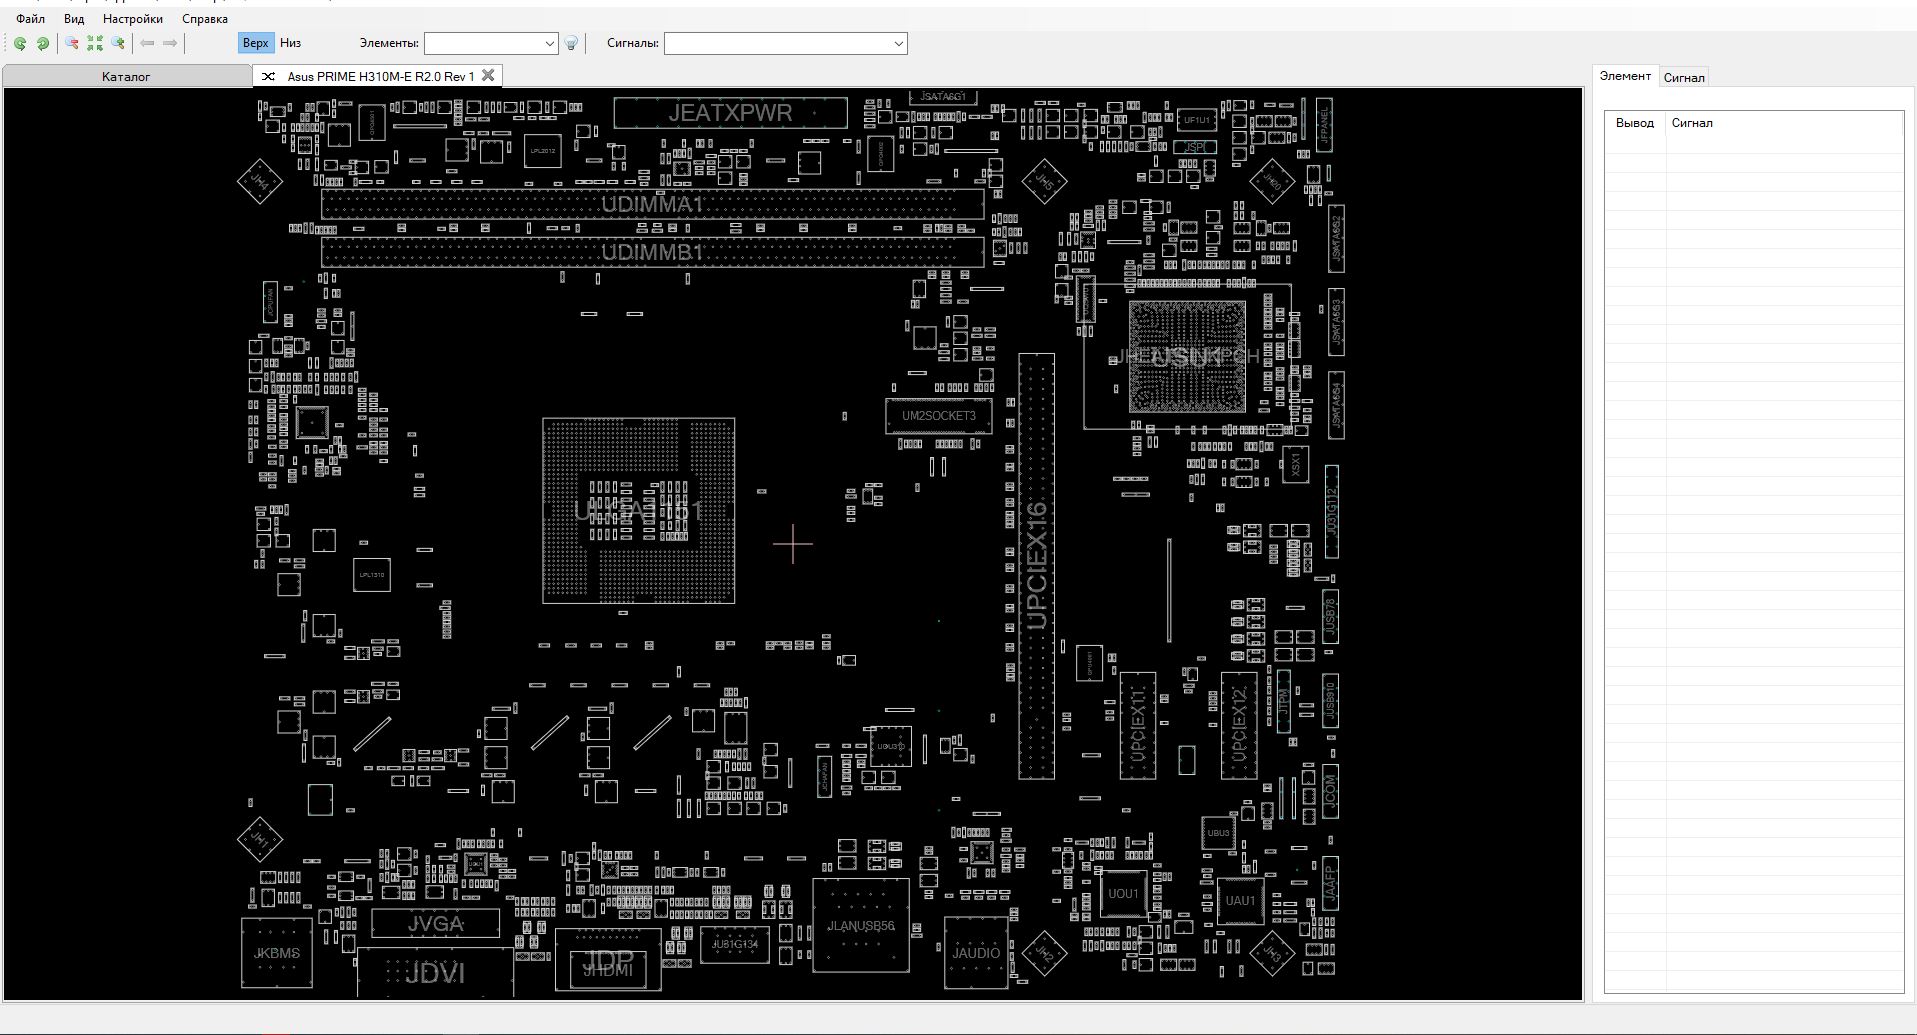Select the JLANUSB56 connector
The height and width of the screenshot is (1035, 1917).
861,926
